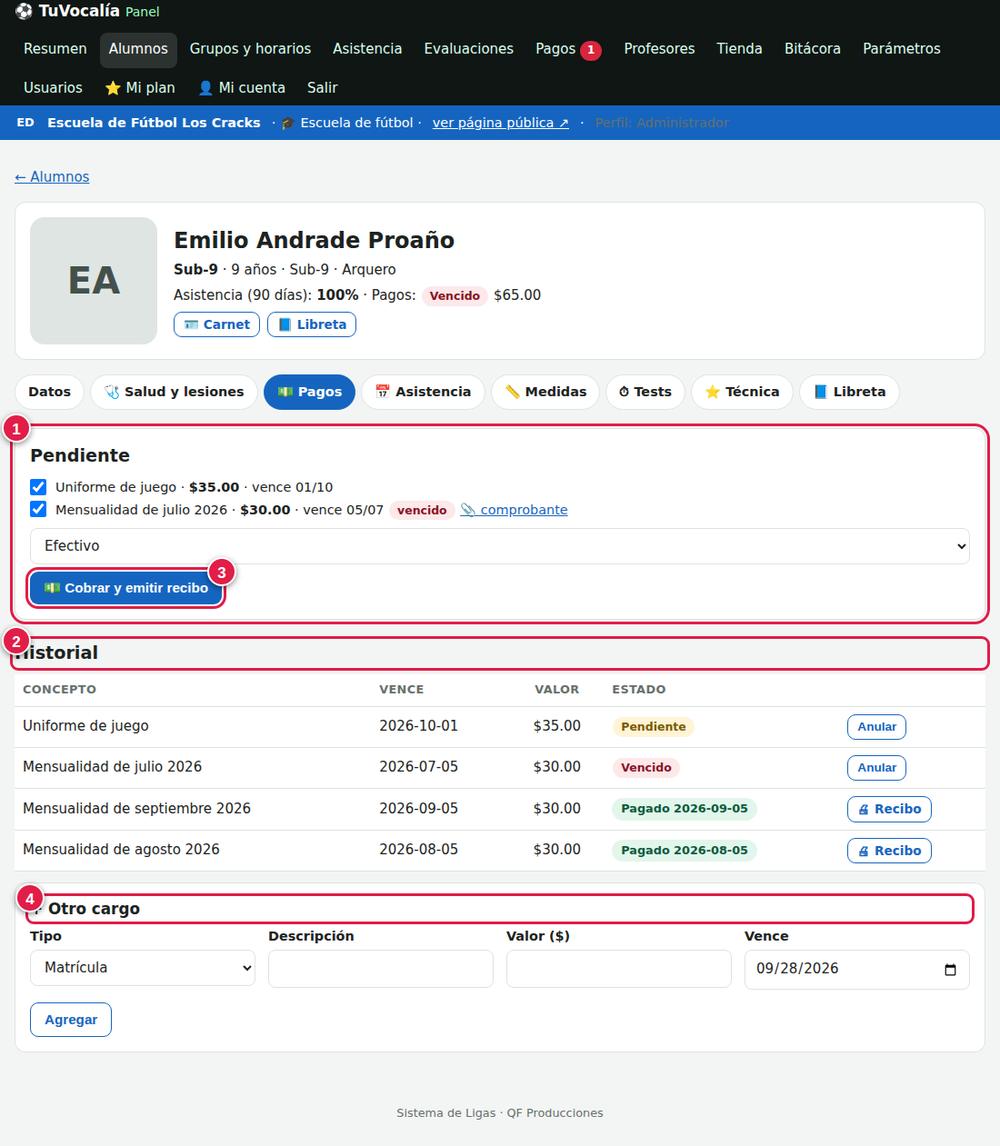Click the Agregar button
The height and width of the screenshot is (1146, 1000).
(71, 1020)
